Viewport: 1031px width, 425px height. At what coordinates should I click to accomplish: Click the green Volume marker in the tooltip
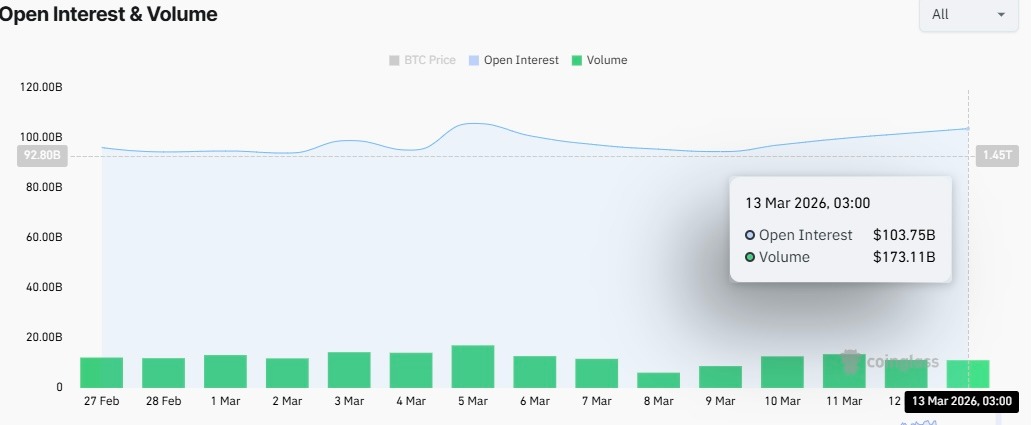click(750, 257)
